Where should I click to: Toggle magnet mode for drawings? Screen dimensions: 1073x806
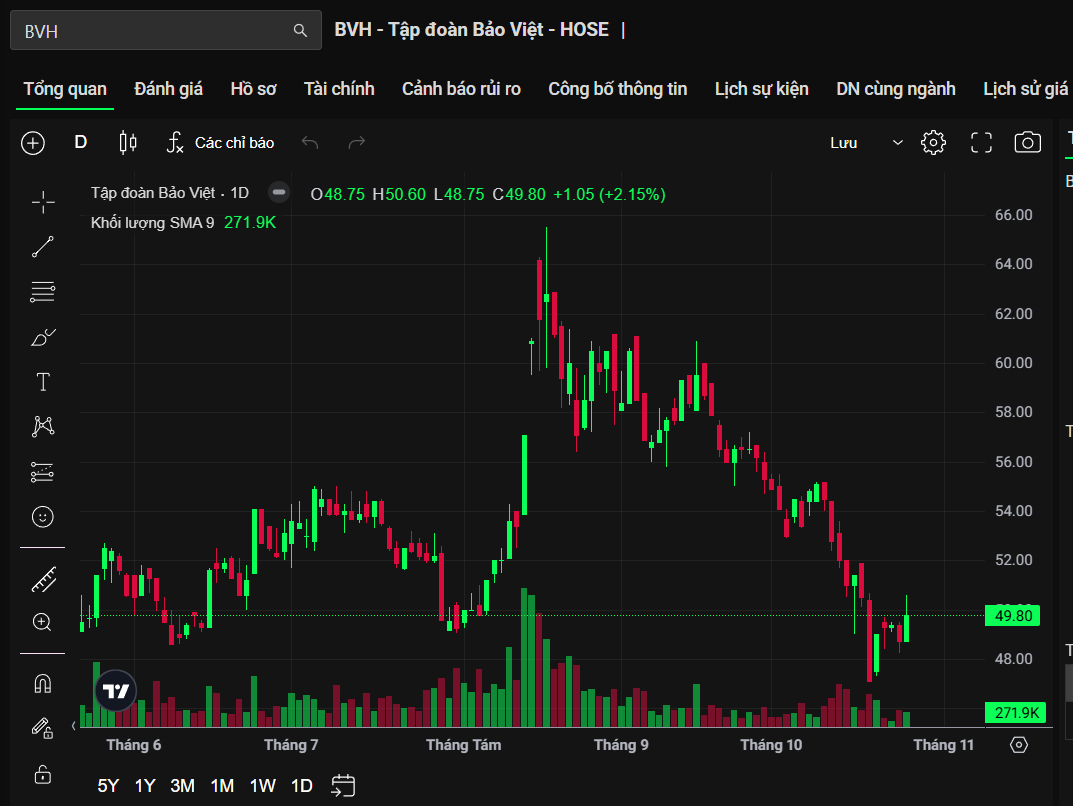coord(43,684)
